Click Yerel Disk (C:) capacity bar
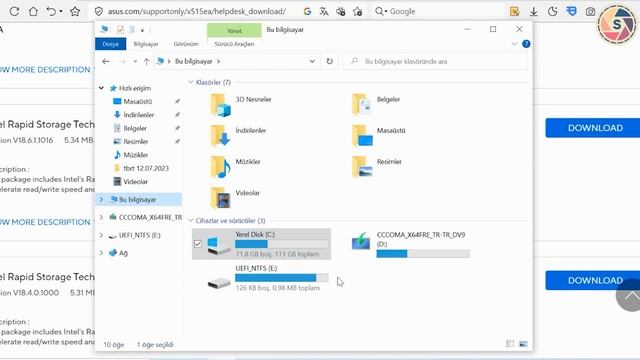This screenshot has width=640, height=360. pyautogui.click(x=282, y=244)
